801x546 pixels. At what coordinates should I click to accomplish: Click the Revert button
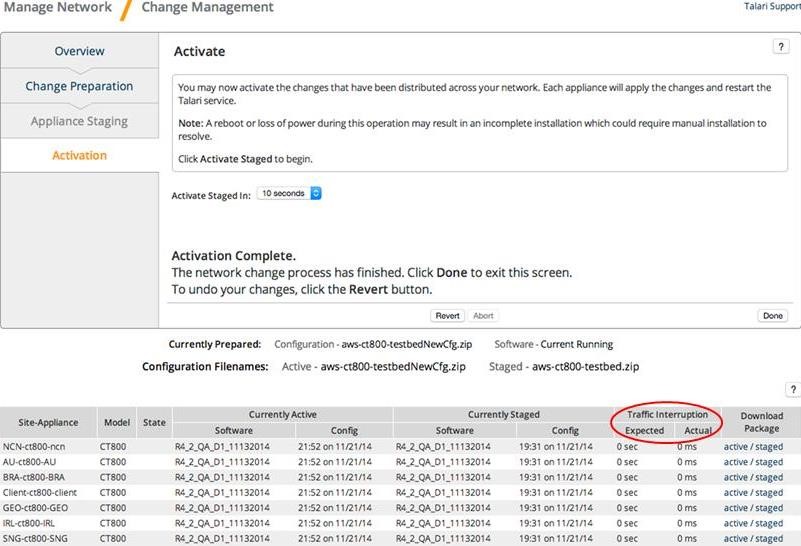click(x=447, y=316)
